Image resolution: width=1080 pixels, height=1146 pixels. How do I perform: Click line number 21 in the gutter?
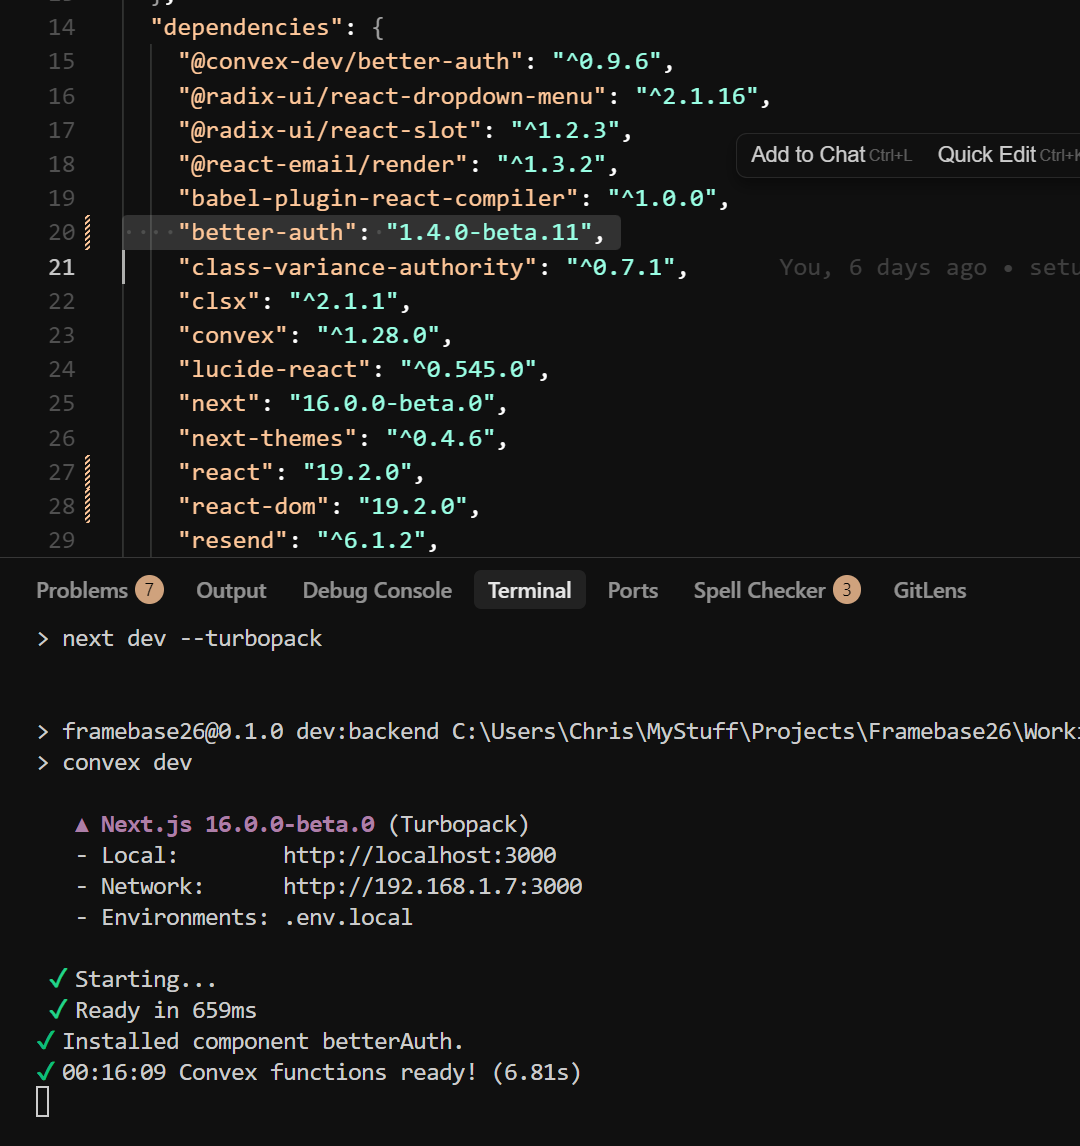(x=62, y=267)
